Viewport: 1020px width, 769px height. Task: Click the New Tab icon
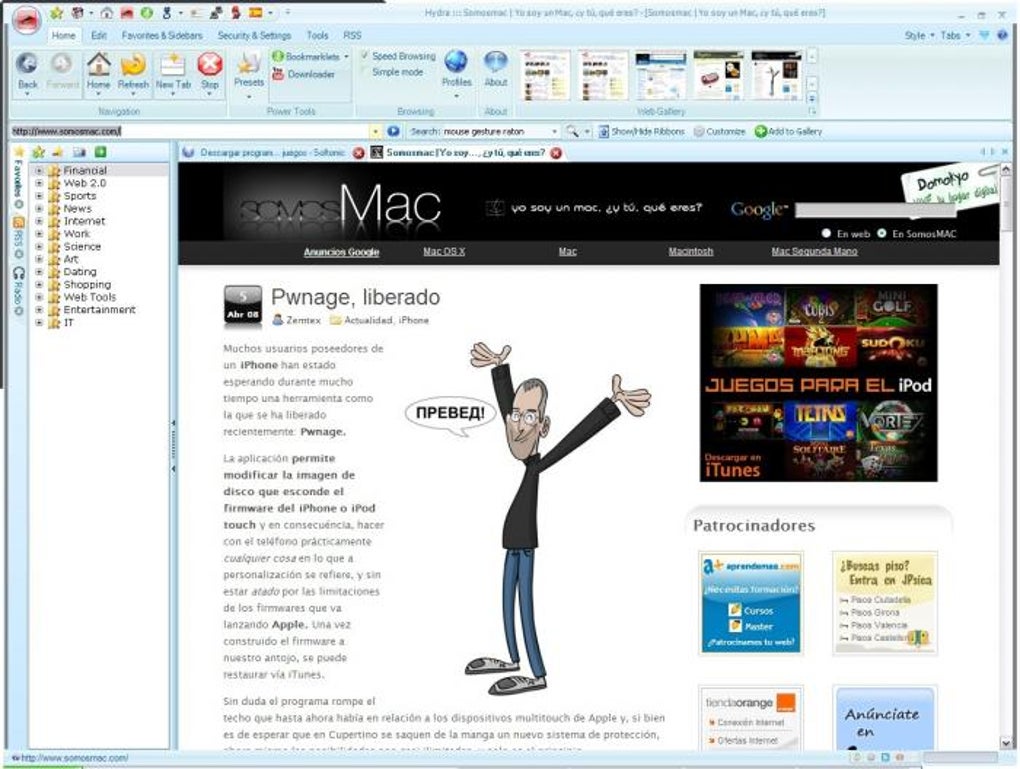[172, 64]
